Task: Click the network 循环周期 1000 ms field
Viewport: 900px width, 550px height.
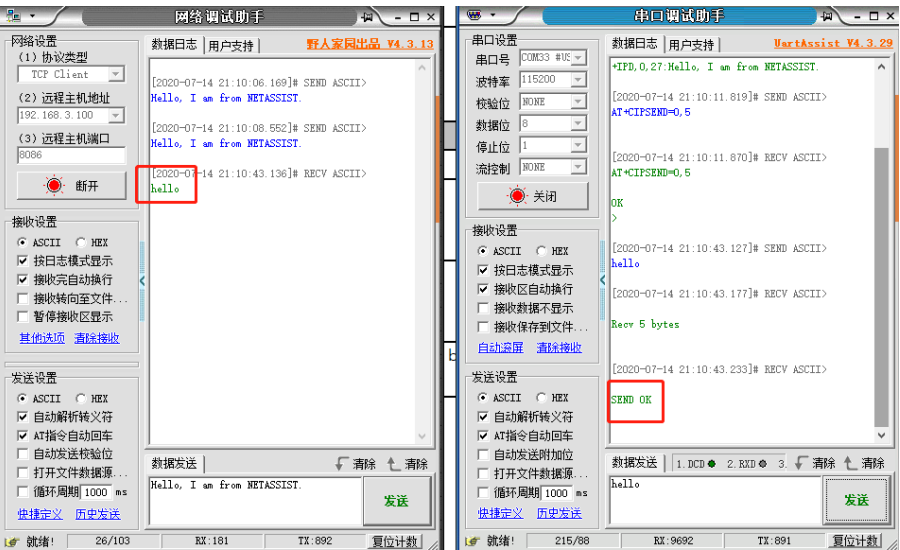Action: coord(96,492)
